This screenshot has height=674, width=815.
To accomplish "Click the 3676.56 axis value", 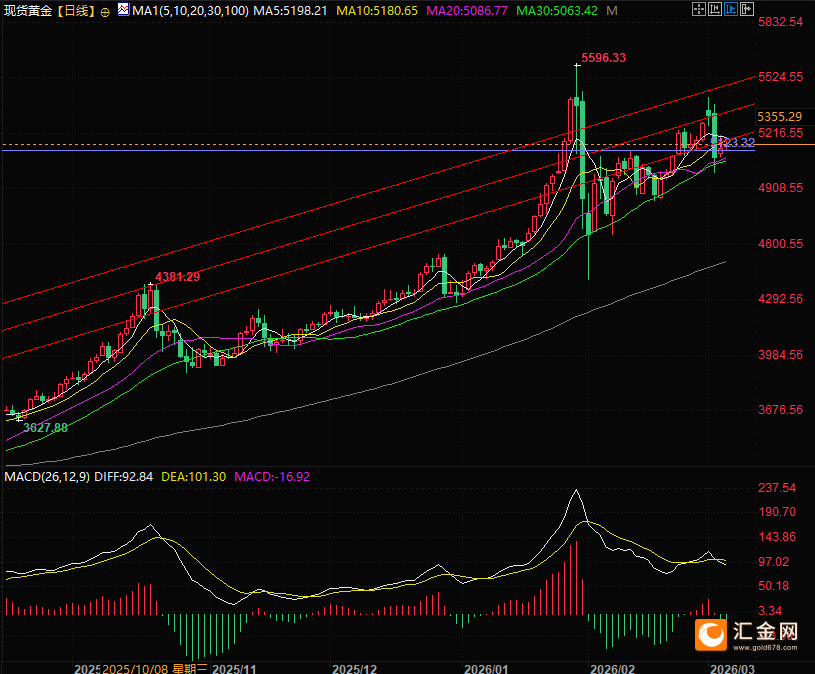I will (781, 409).
